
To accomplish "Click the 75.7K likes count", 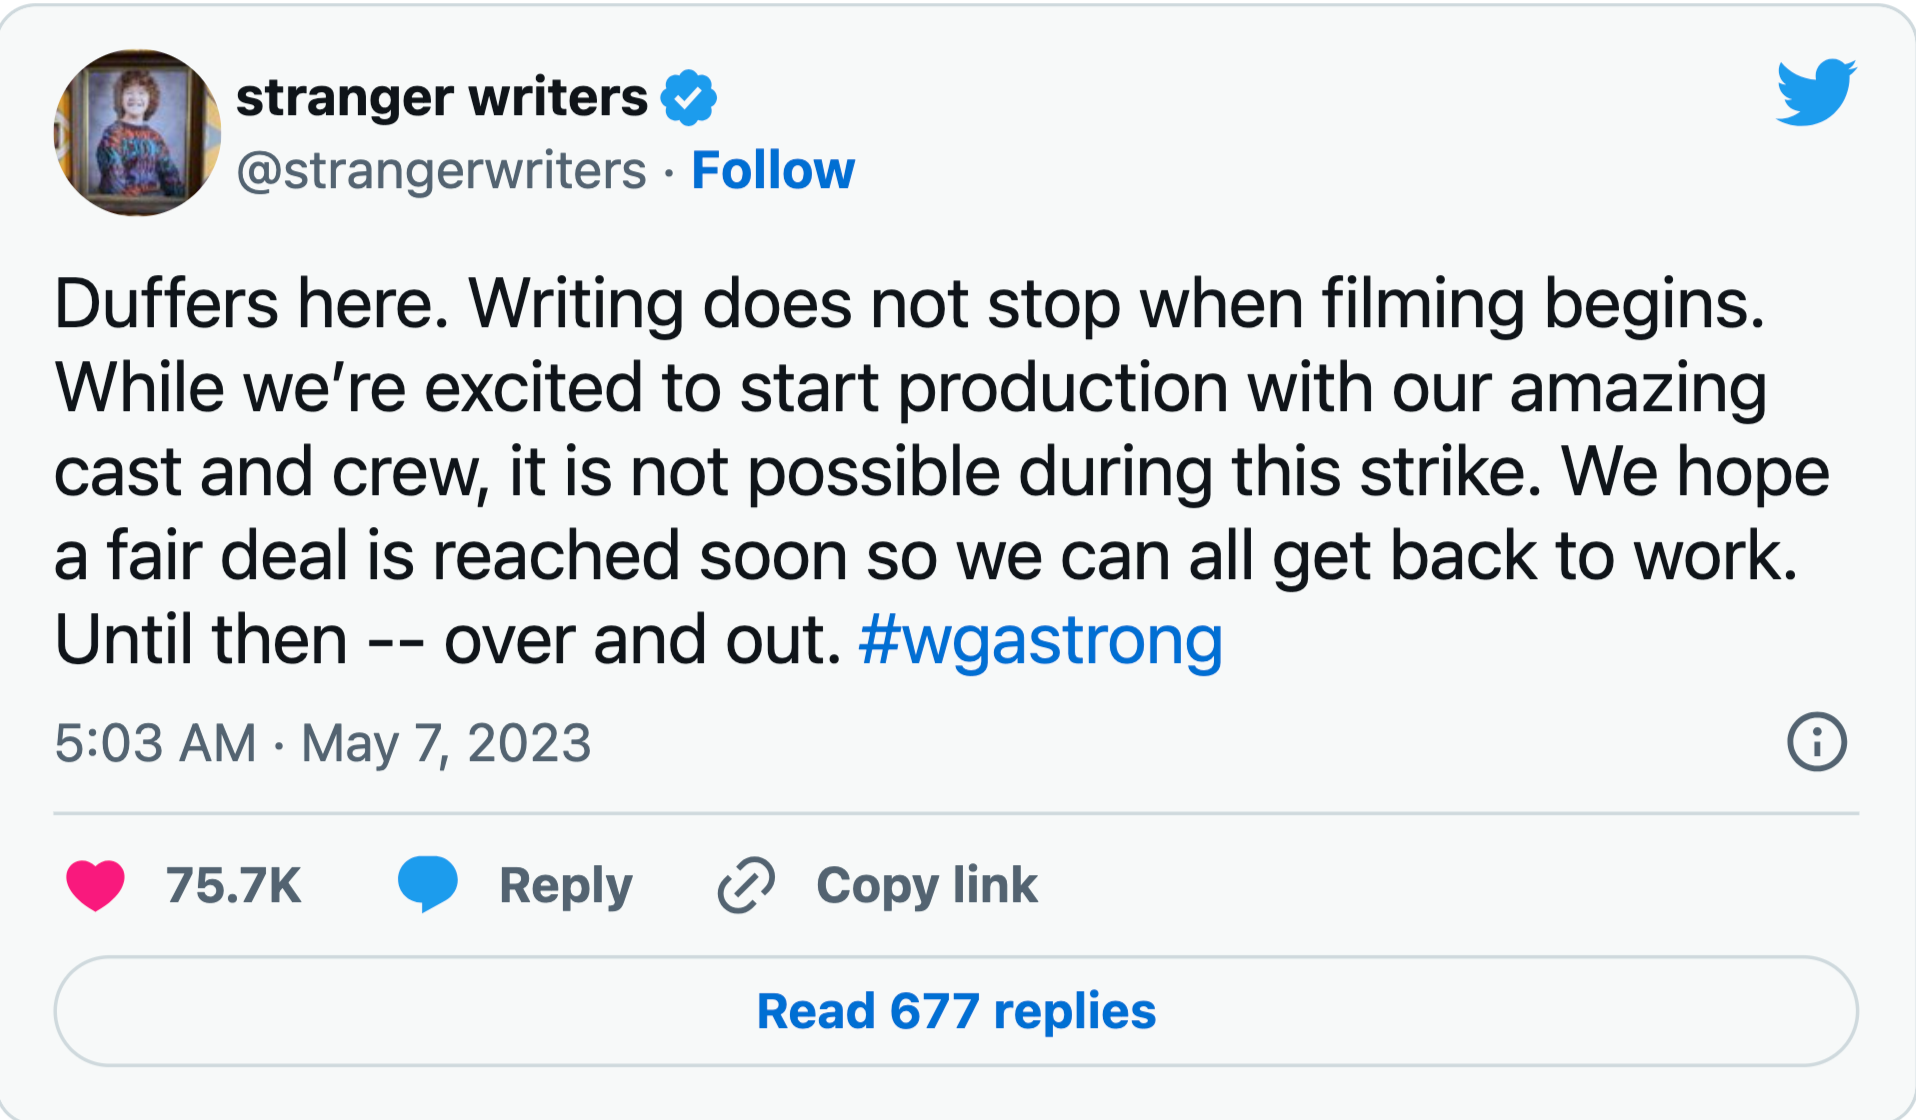I will [x=233, y=886].
